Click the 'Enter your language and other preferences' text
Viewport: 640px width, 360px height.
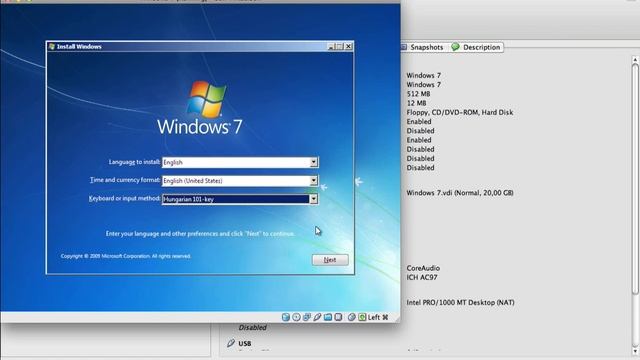[x=200, y=233]
